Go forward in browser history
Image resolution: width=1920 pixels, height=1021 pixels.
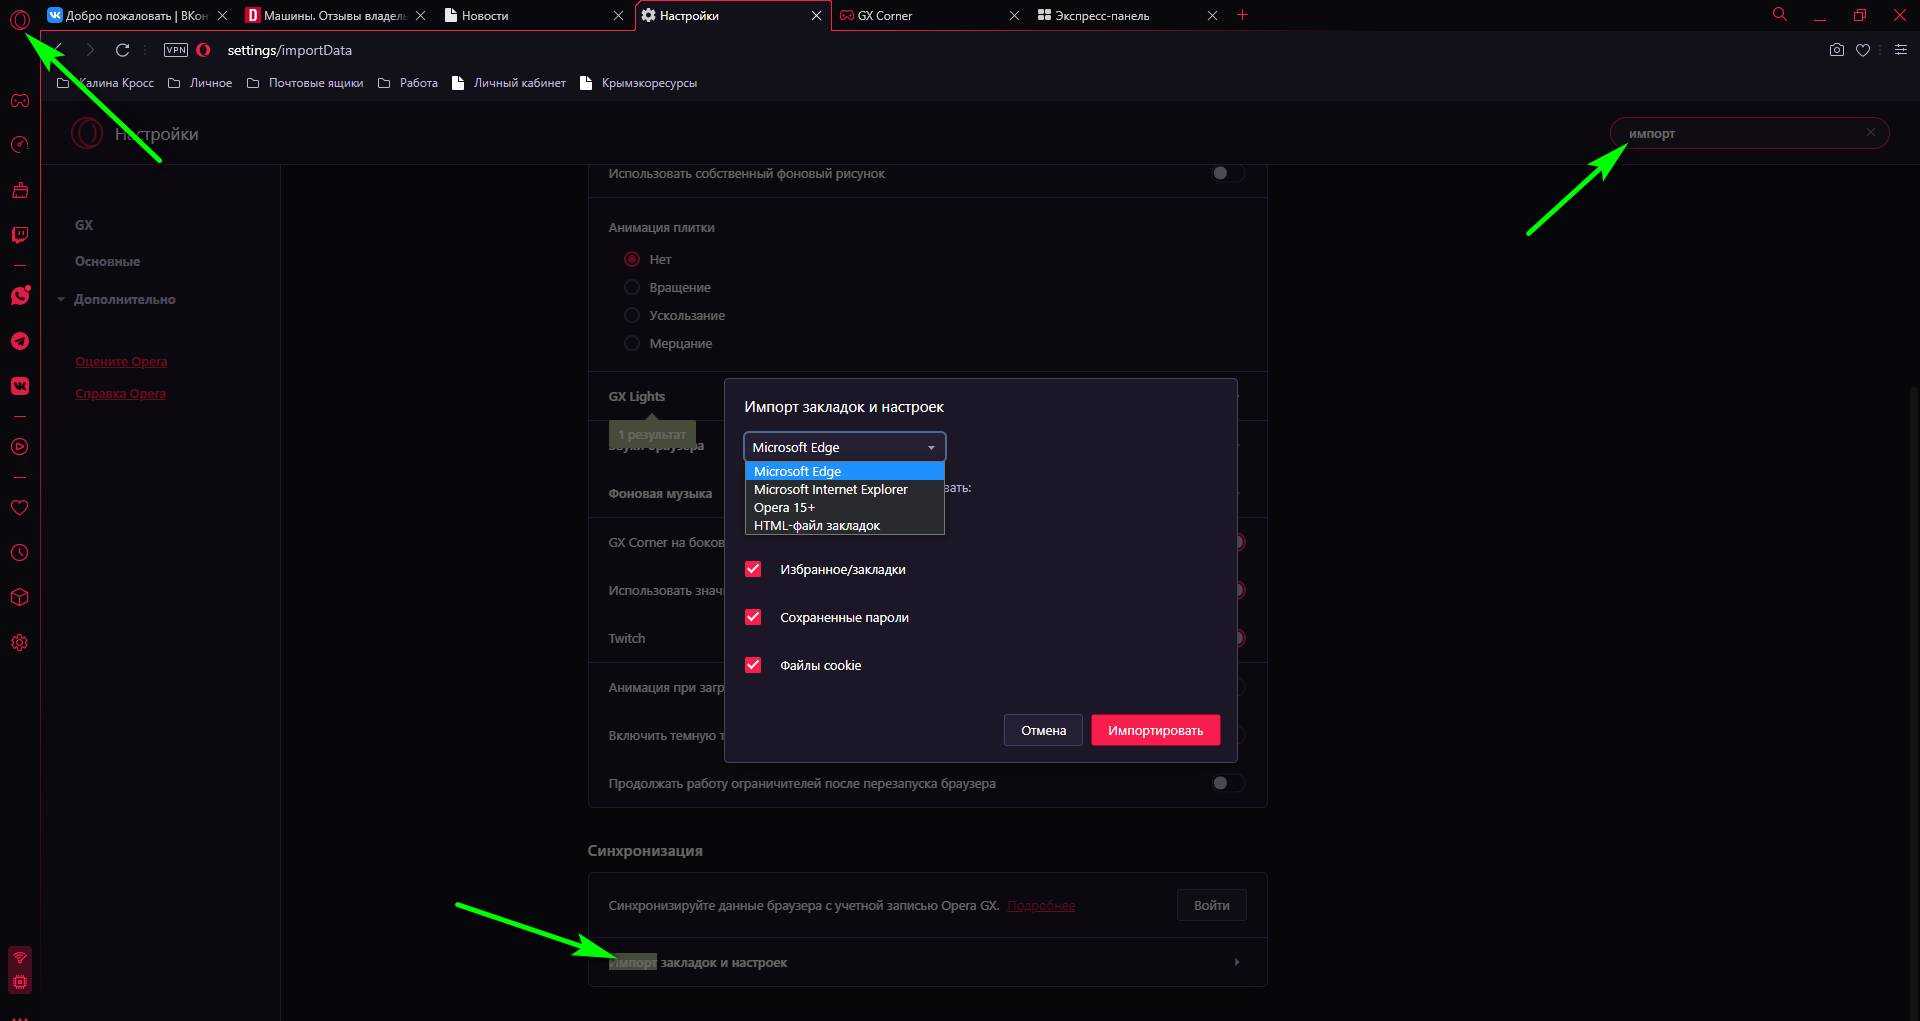pyautogui.click(x=90, y=50)
